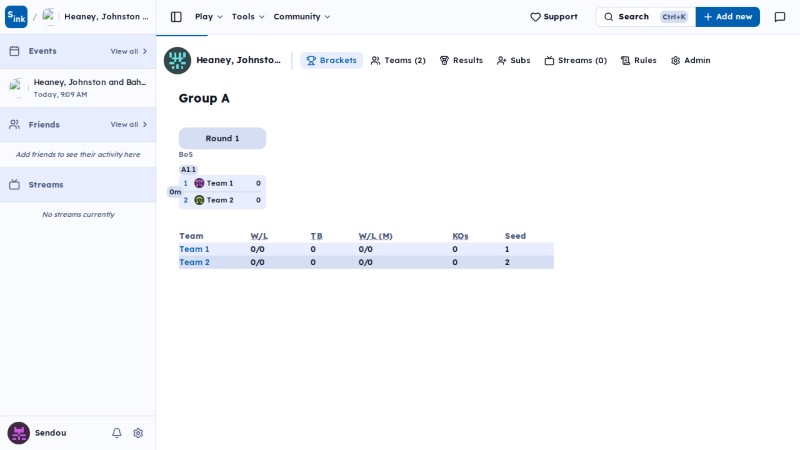This screenshot has width=800, height=450.
Task: Open the sendou.ink logo home link
Action: tap(16, 17)
